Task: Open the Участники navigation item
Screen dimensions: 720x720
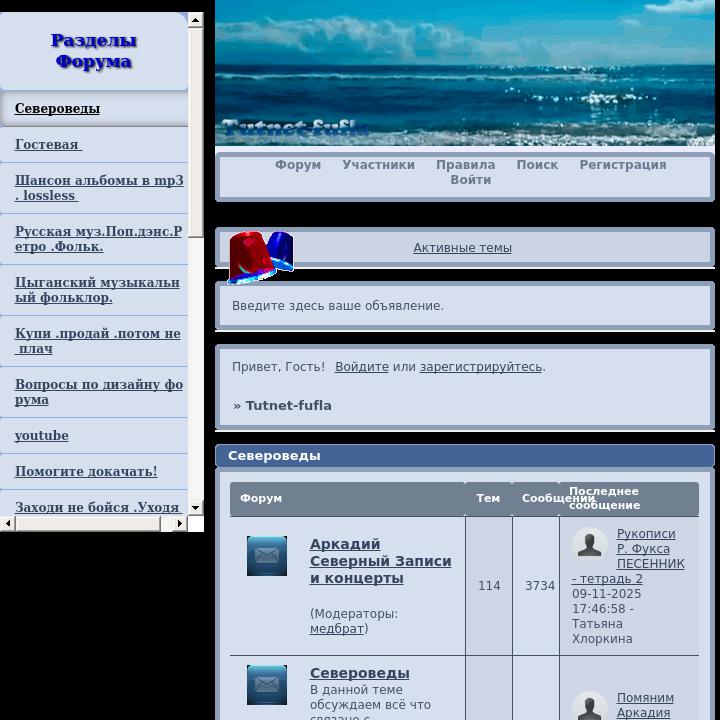Action: (x=378, y=165)
